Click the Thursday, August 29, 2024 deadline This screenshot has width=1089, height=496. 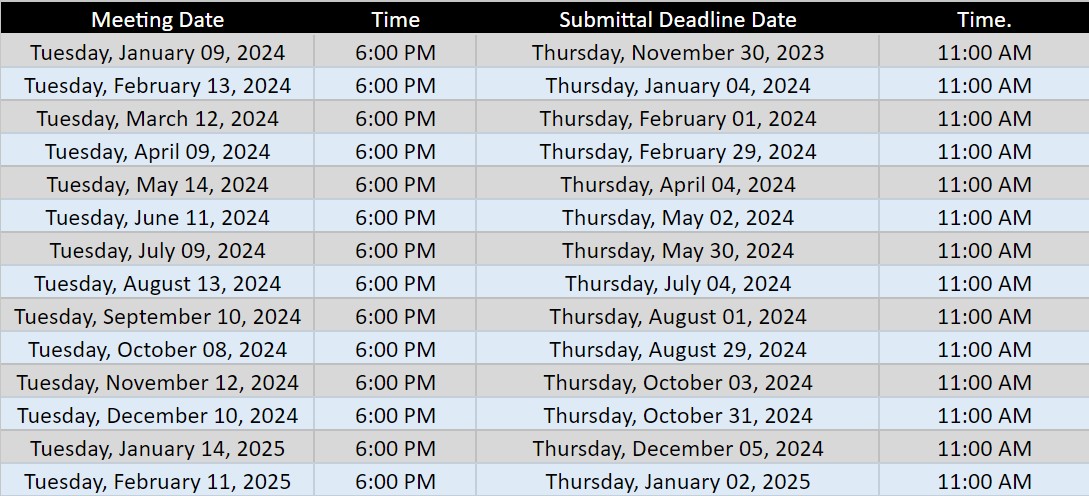(x=677, y=350)
